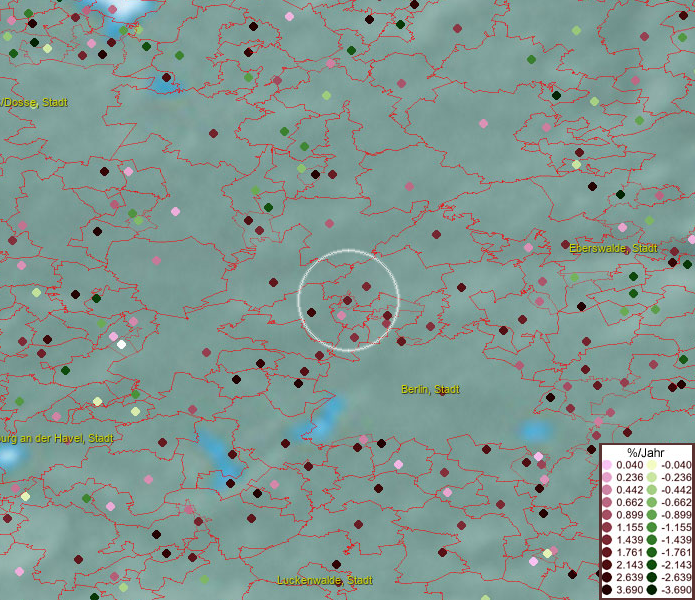Select the -2.143 dark green legend swatch

pos(652,565)
